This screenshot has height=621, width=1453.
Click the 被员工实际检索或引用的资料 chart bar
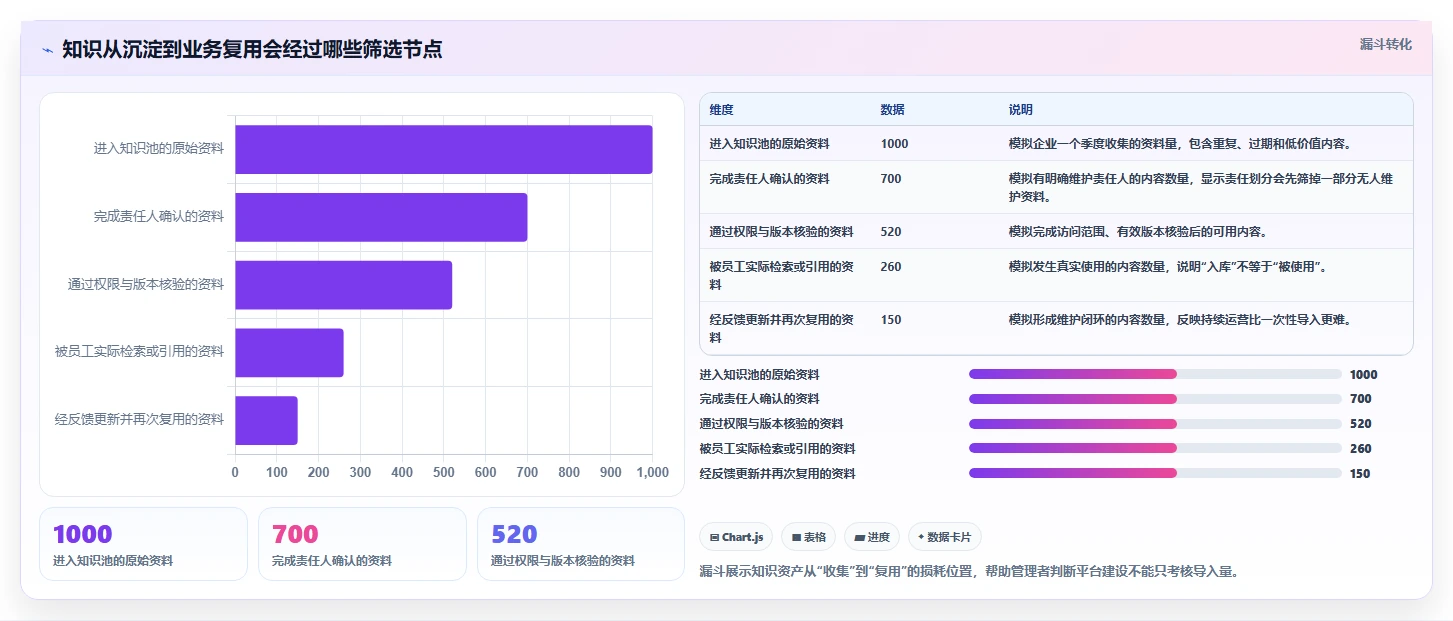point(290,352)
